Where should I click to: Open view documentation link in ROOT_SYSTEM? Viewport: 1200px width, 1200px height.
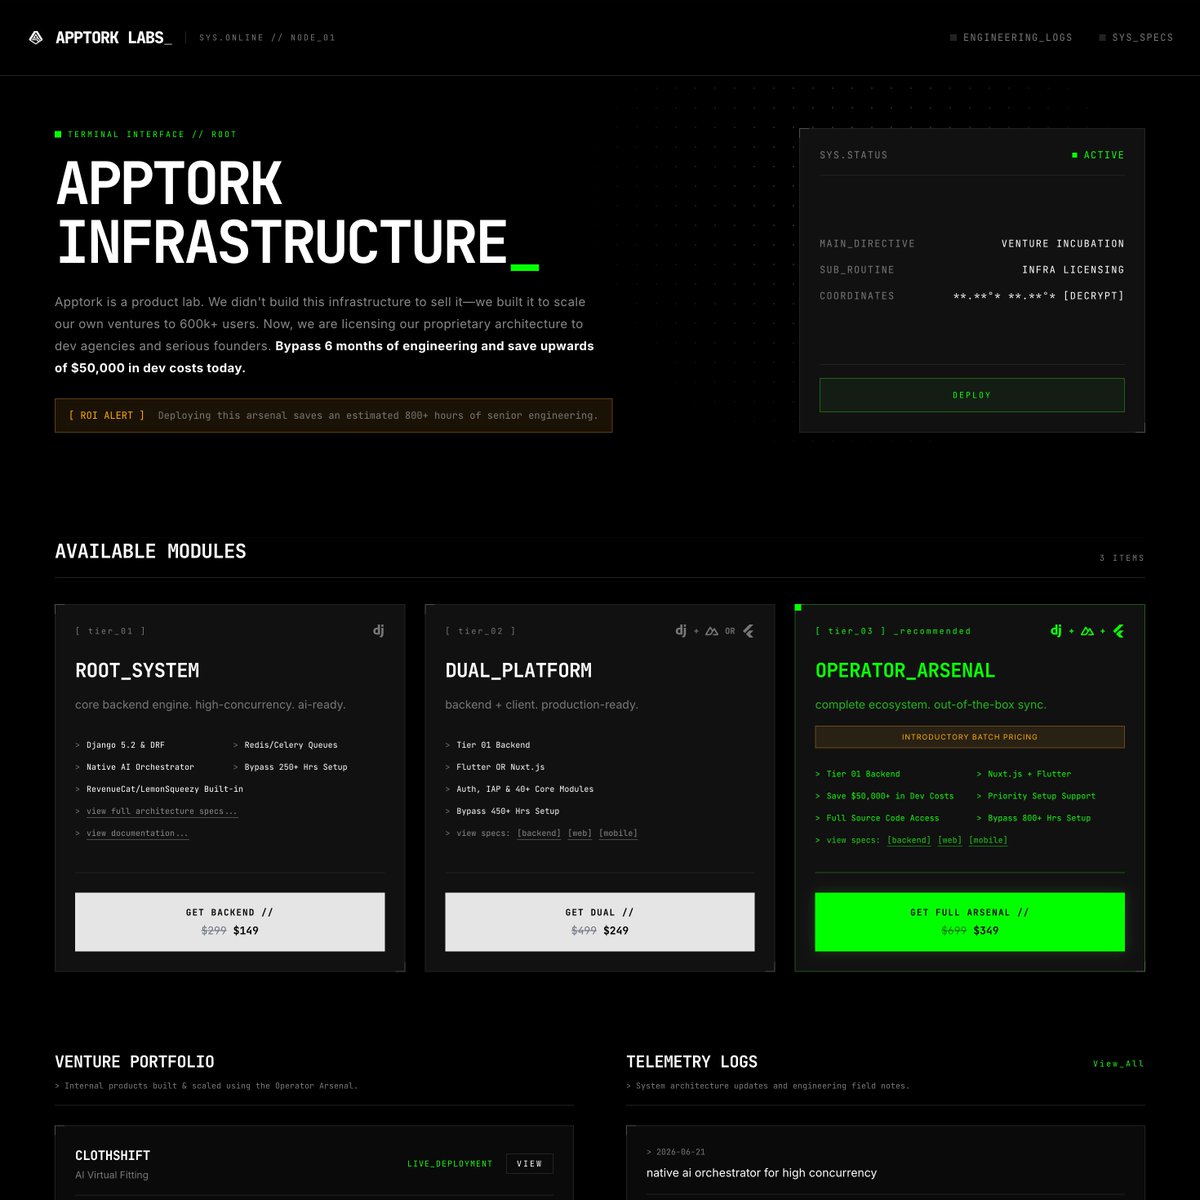(137, 833)
